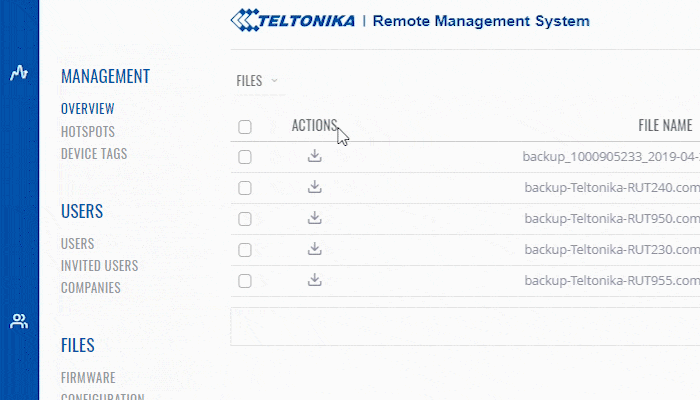Download the backup-Teltonika-RUT230 file
The width and height of the screenshot is (700, 400).
point(314,249)
